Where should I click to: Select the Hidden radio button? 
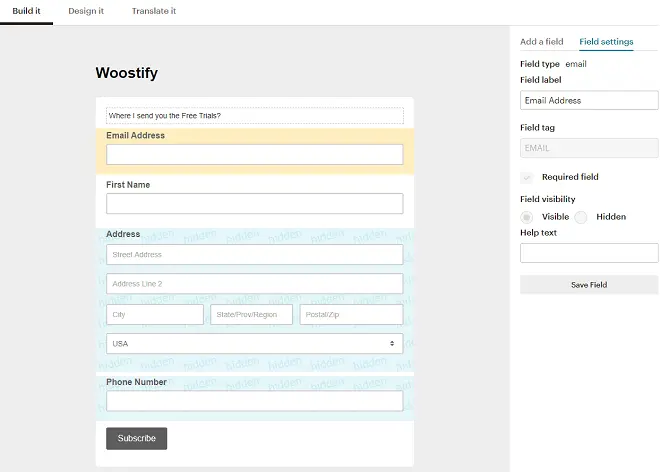(581, 217)
